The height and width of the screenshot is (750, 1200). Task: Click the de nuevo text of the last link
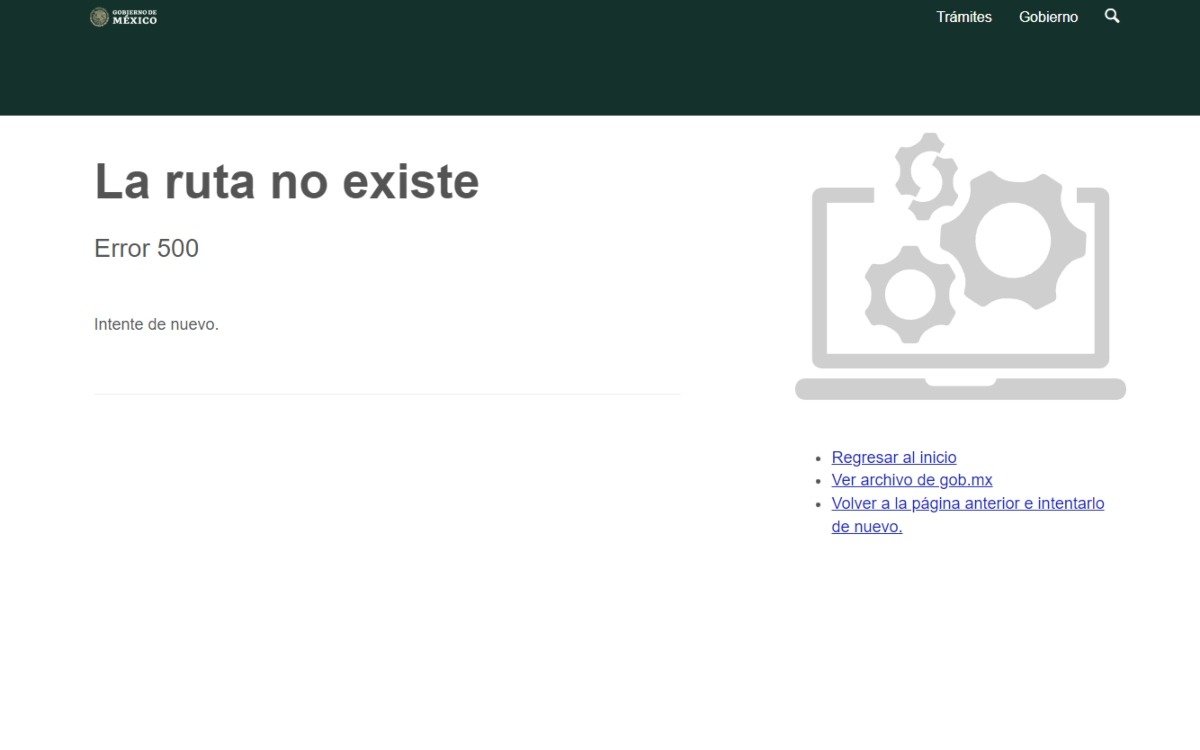tap(866, 526)
